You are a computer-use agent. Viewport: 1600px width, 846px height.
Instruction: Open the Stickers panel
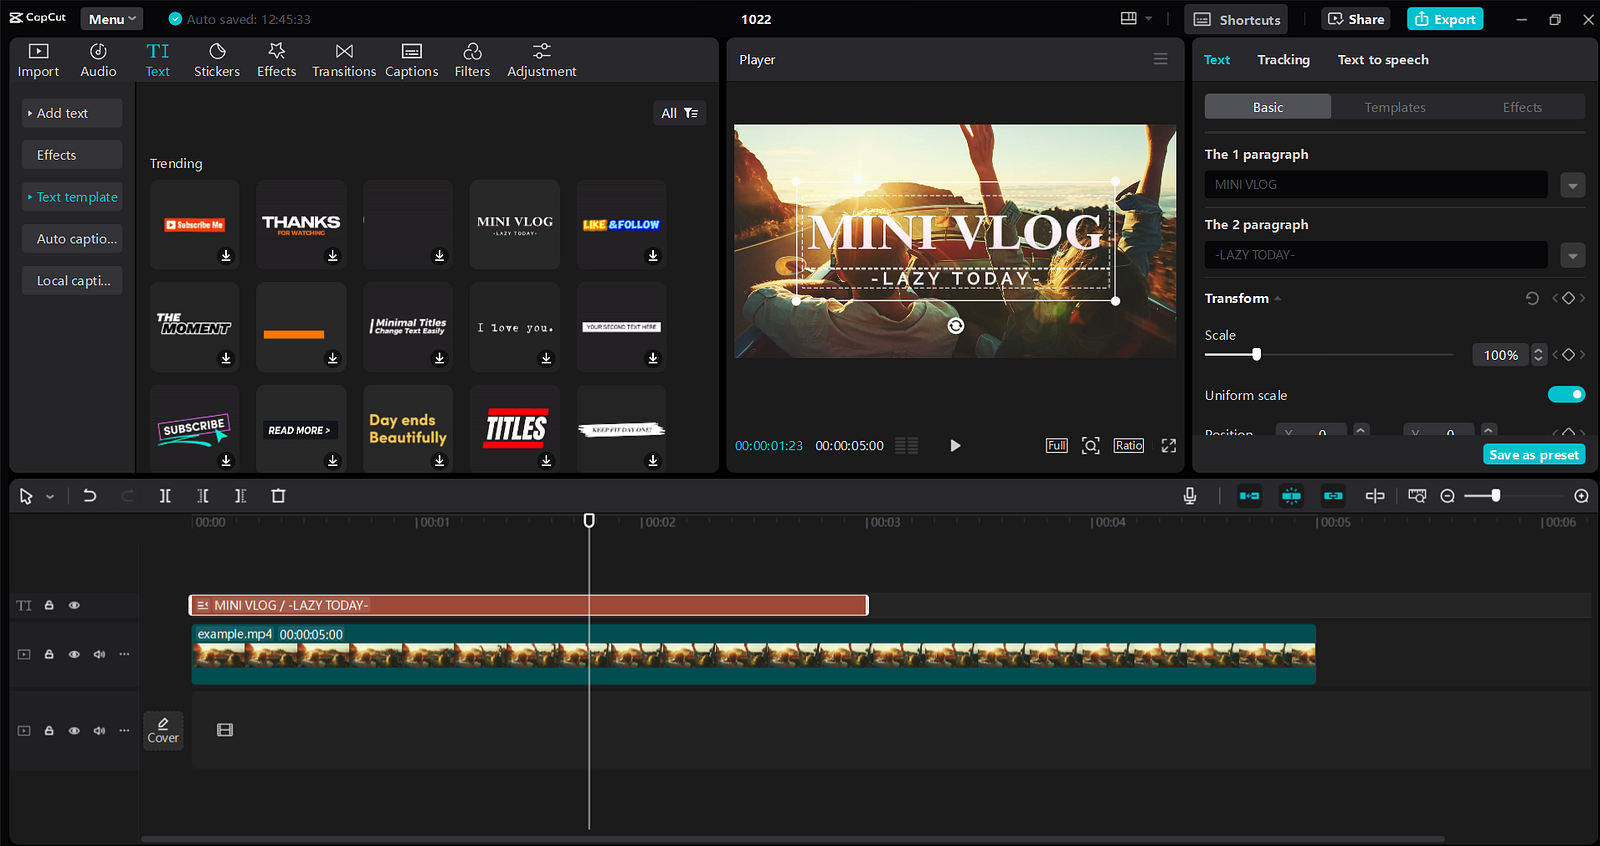(217, 60)
